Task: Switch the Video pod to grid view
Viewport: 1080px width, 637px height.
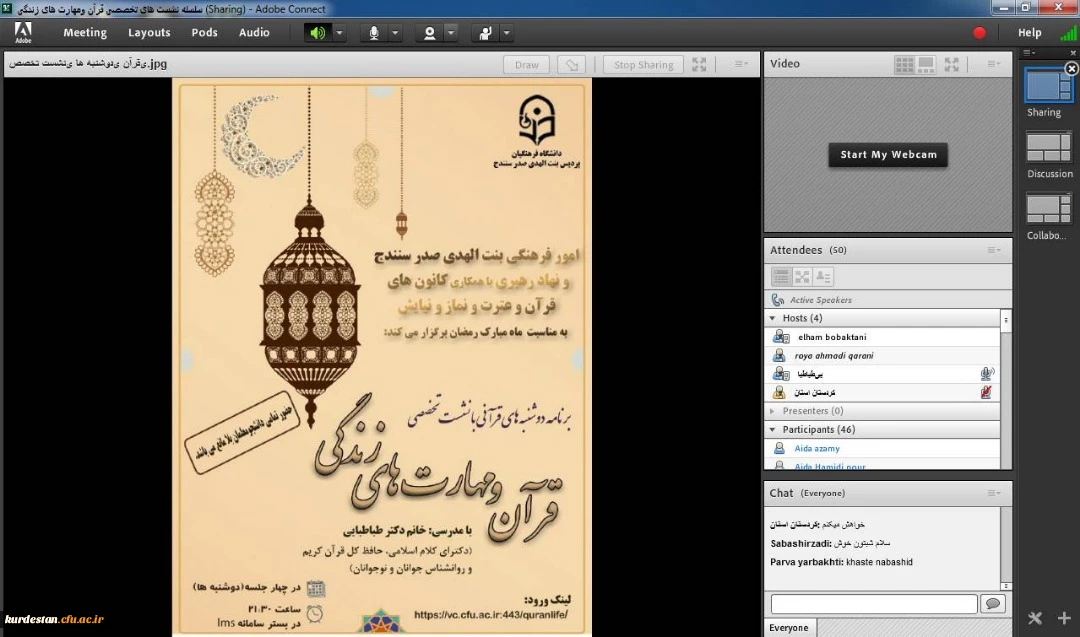Action: 904,64
